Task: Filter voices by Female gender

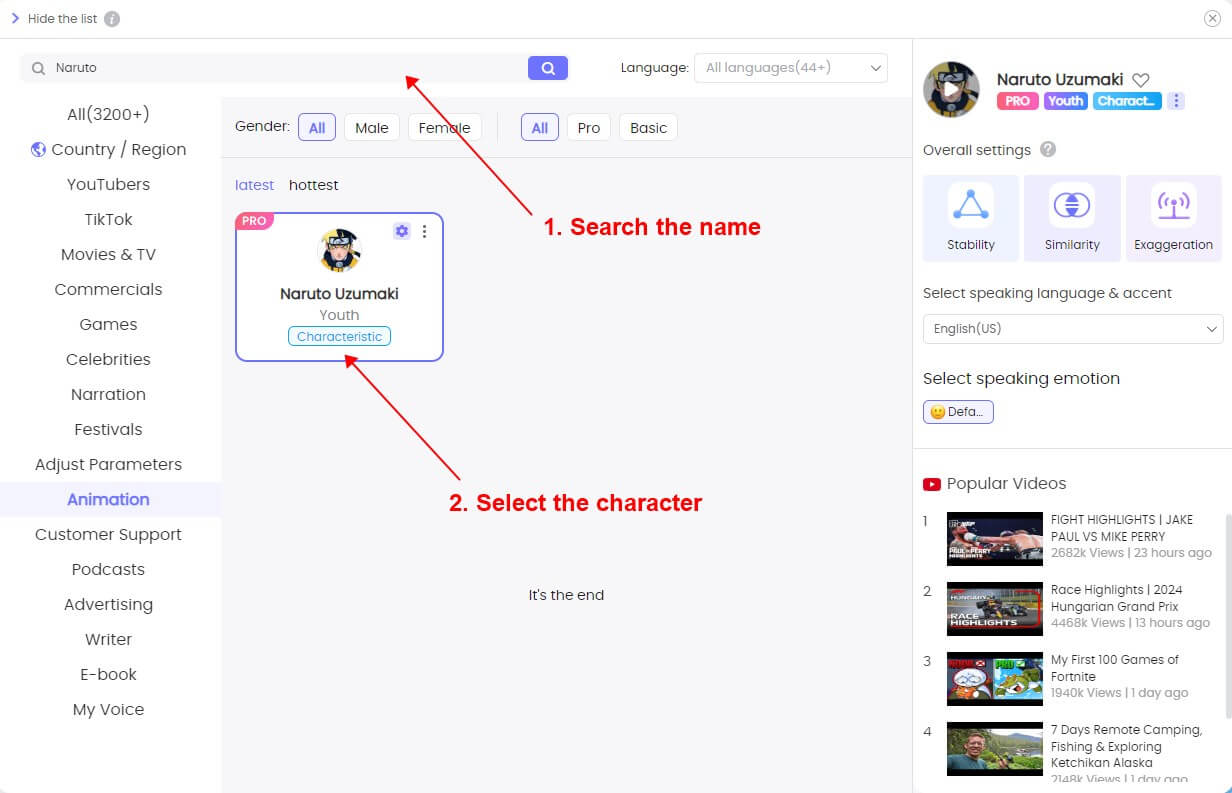Action: click(x=444, y=127)
